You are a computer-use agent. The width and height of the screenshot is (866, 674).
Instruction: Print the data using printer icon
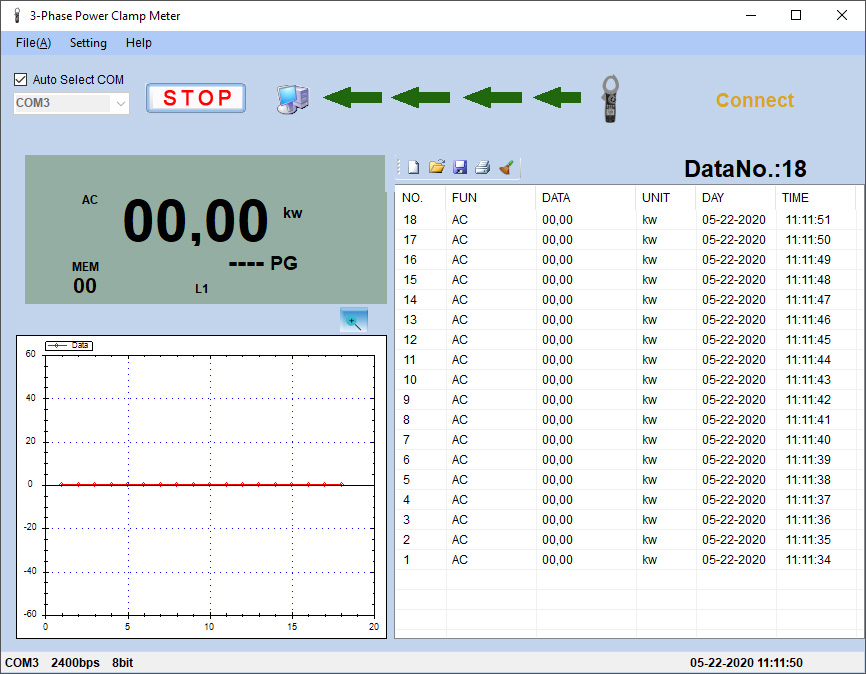[x=482, y=168]
